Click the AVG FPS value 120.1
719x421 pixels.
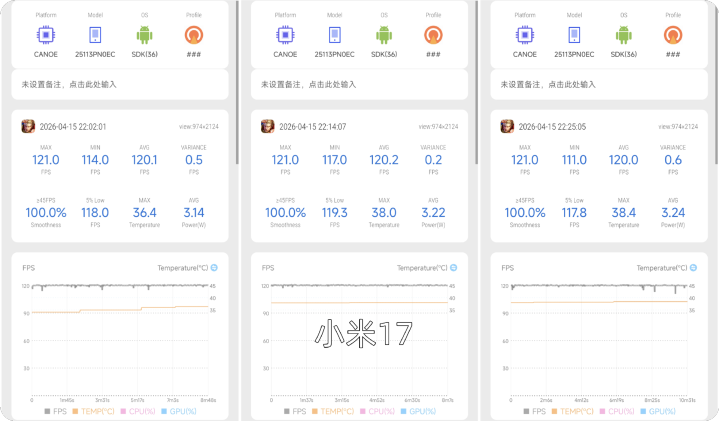tap(144, 160)
